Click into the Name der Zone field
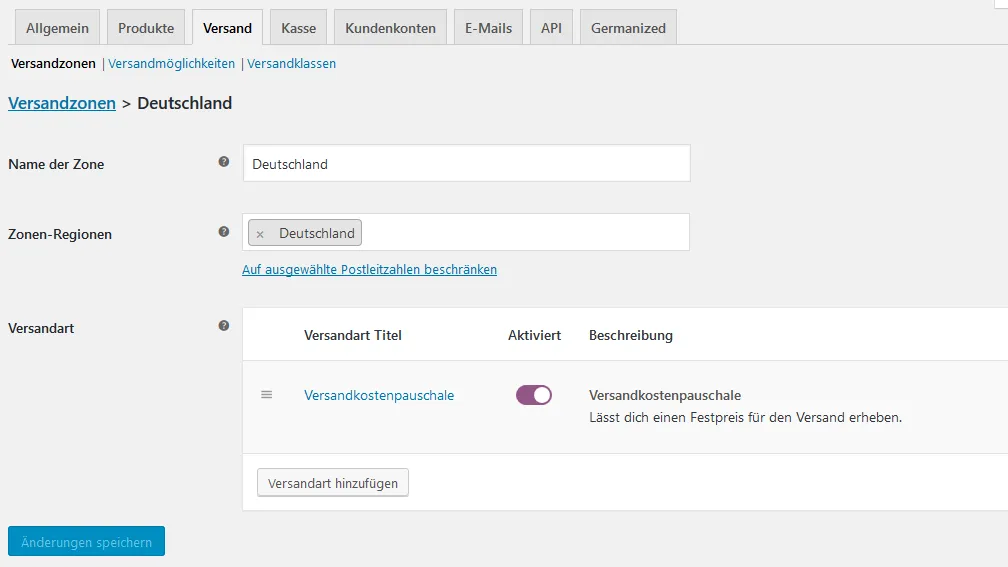 point(467,163)
